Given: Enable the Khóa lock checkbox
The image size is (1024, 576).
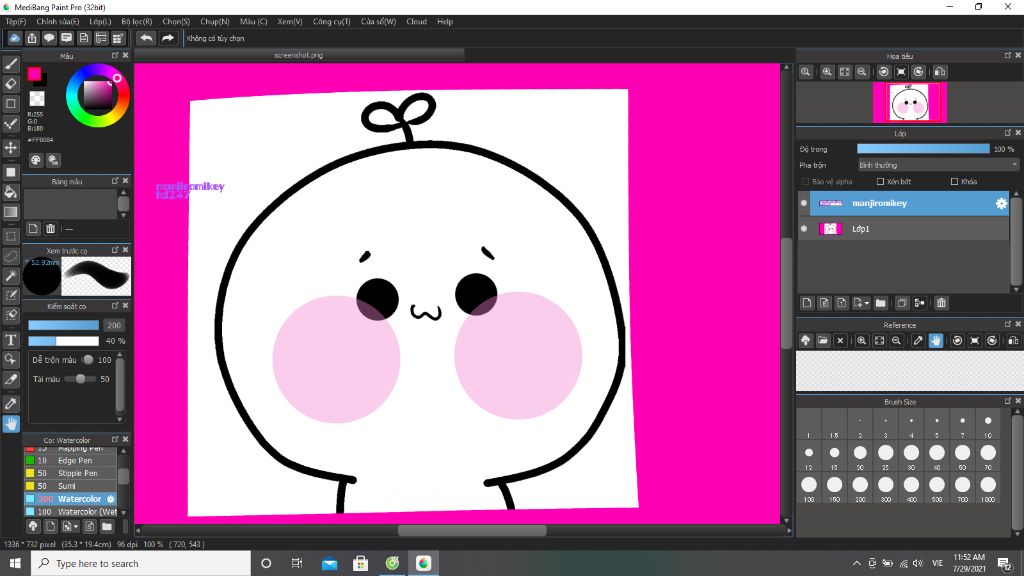Looking at the screenshot, I should (x=954, y=182).
